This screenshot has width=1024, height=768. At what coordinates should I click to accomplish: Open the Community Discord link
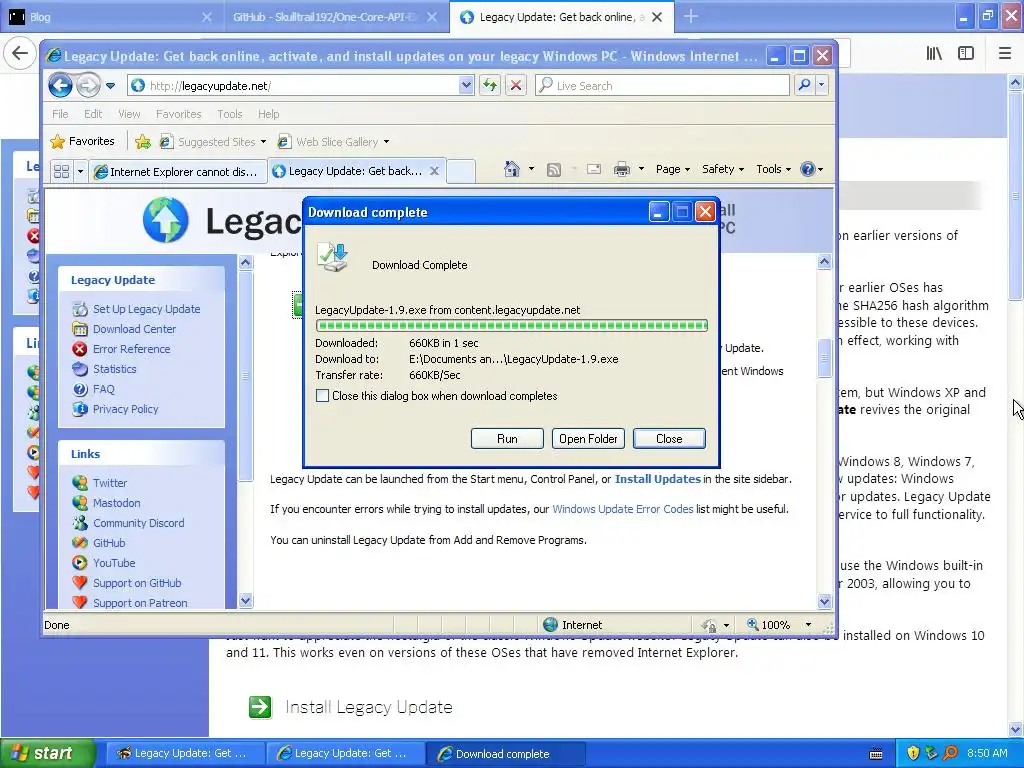tap(138, 523)
